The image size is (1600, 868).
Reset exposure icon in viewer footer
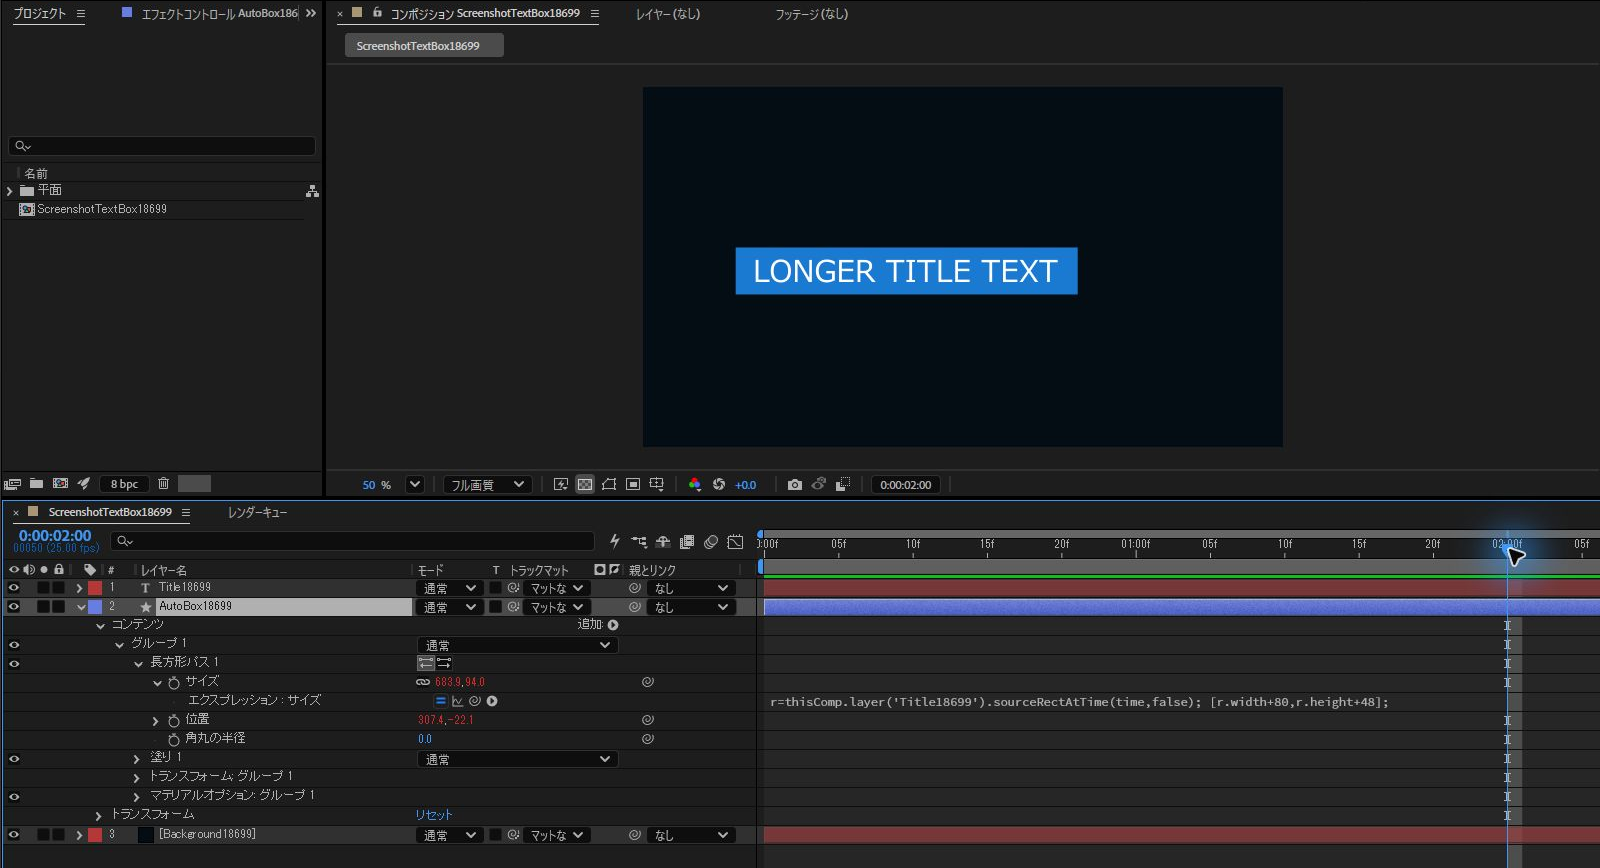point(719,485)
